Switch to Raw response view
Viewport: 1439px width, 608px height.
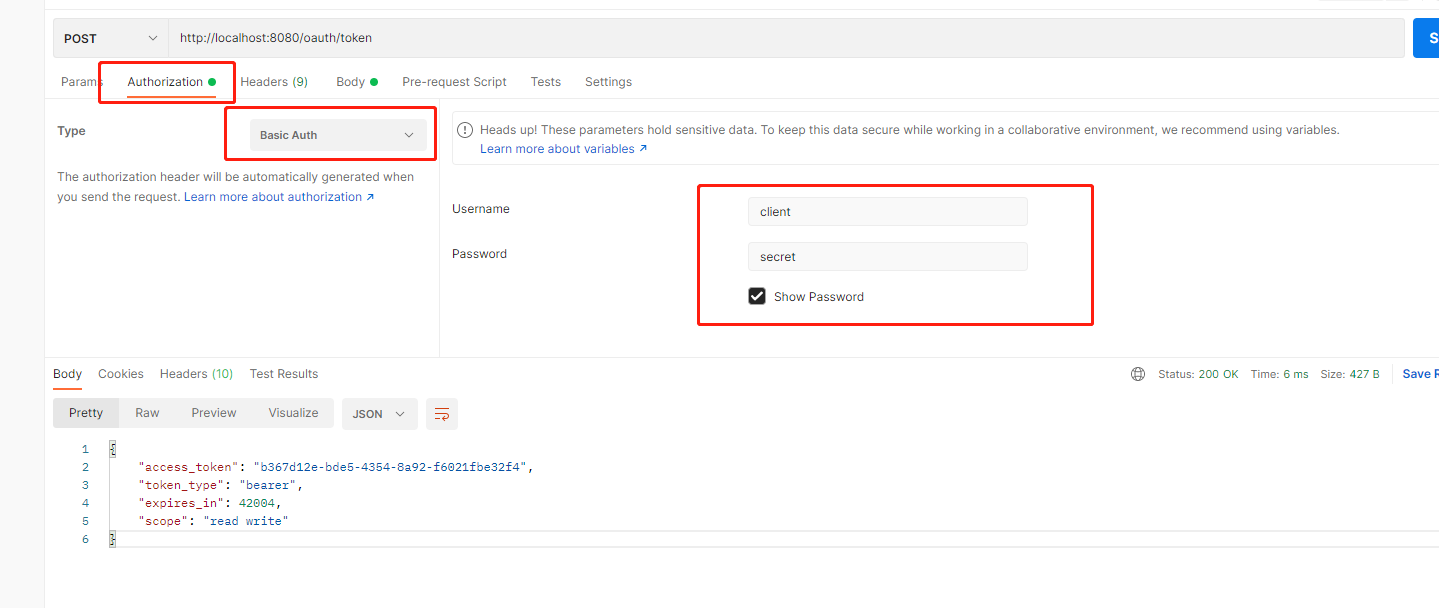tap(147, 413)
